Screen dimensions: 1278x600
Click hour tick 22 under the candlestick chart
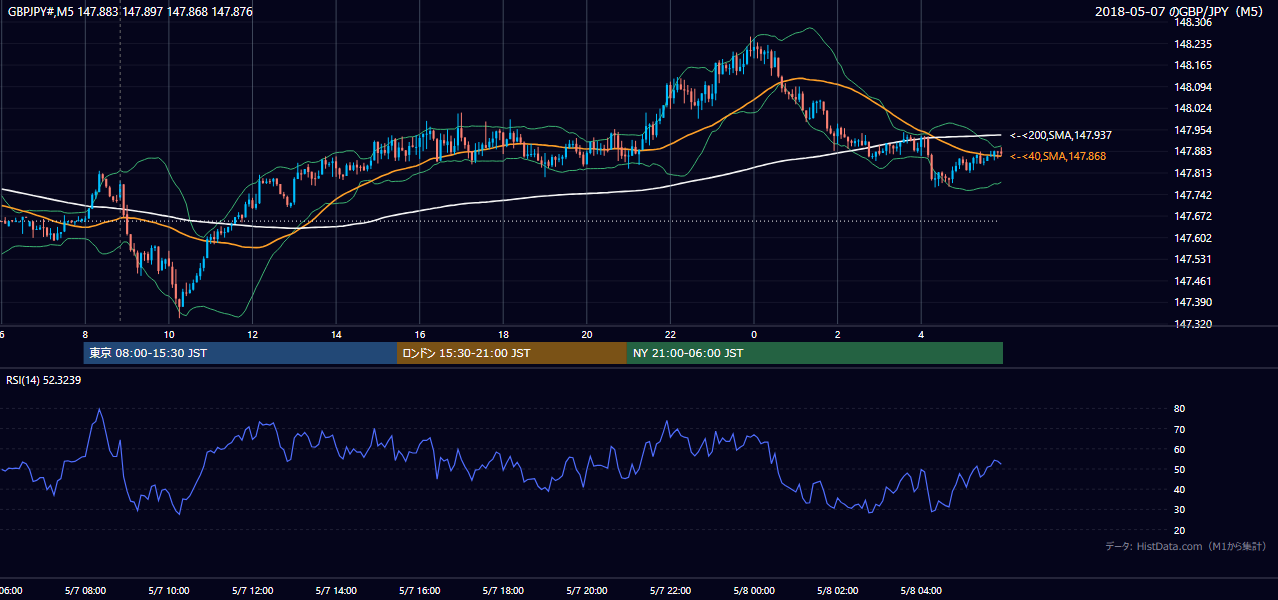[x=671, y=335]
